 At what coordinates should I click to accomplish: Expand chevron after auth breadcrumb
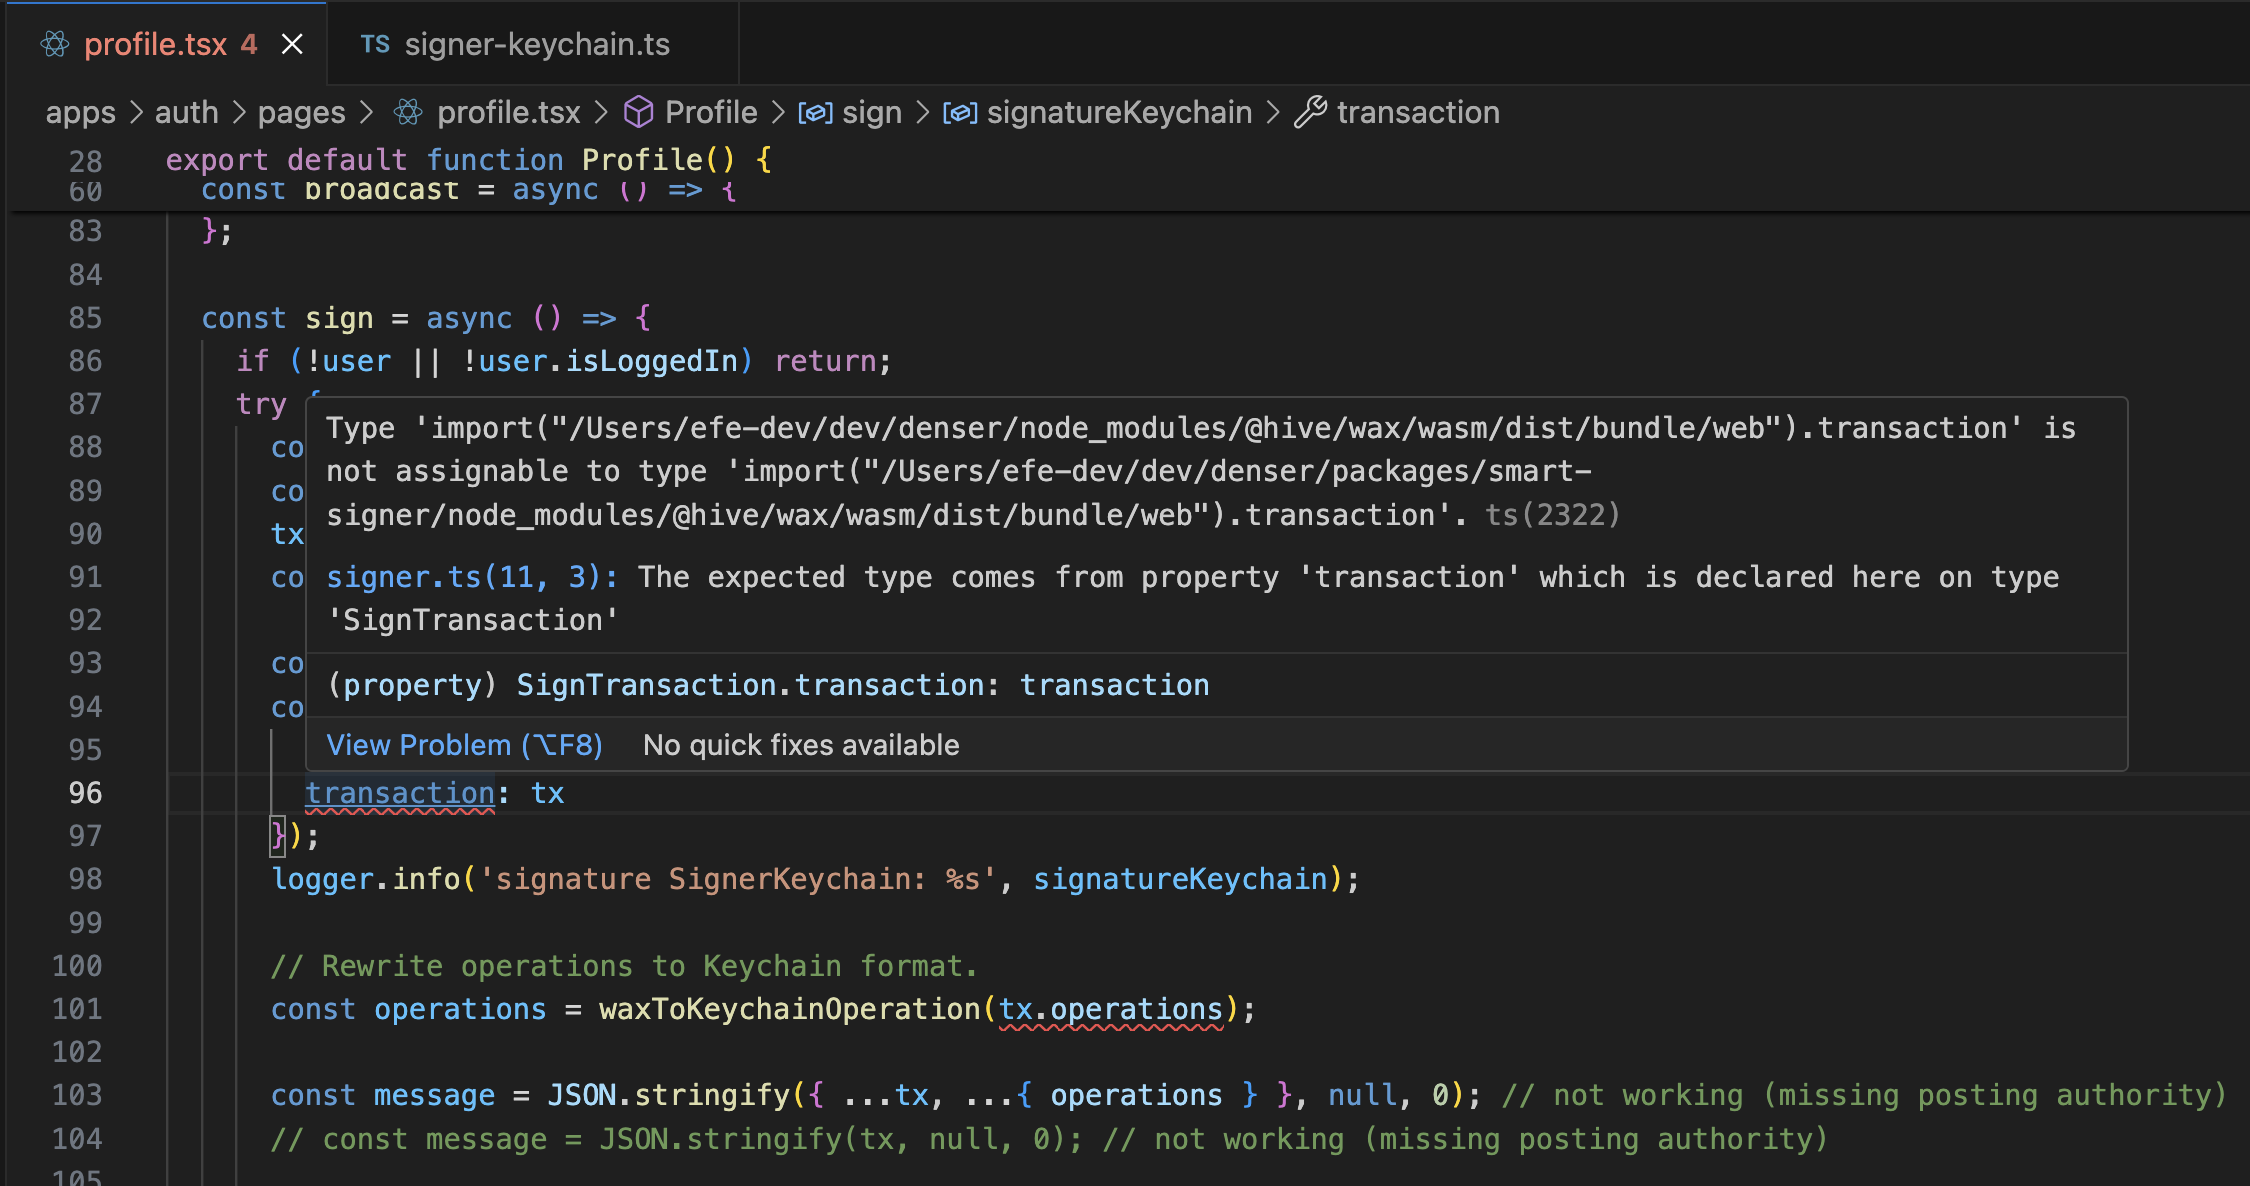point(239,112)
